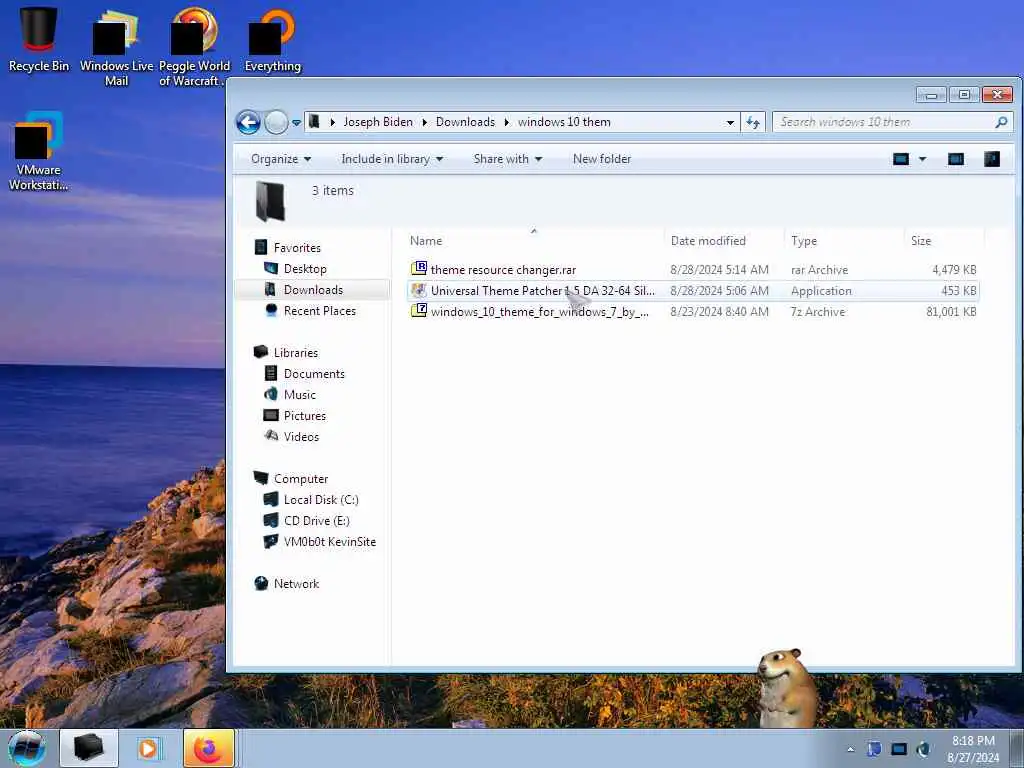The image size is (1024, 768).
Task: Click Explorer folder taskbar button
Action: point(89,748)
